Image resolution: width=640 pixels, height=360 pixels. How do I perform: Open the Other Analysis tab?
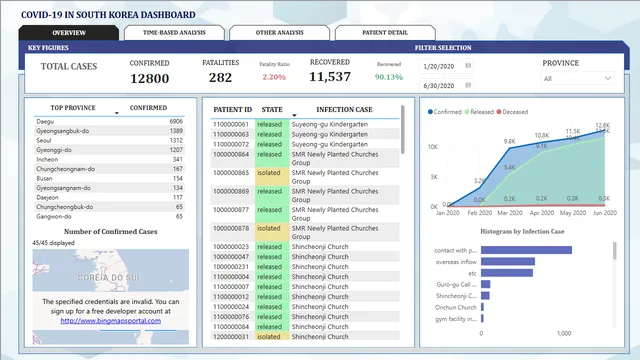click(280, 33)
